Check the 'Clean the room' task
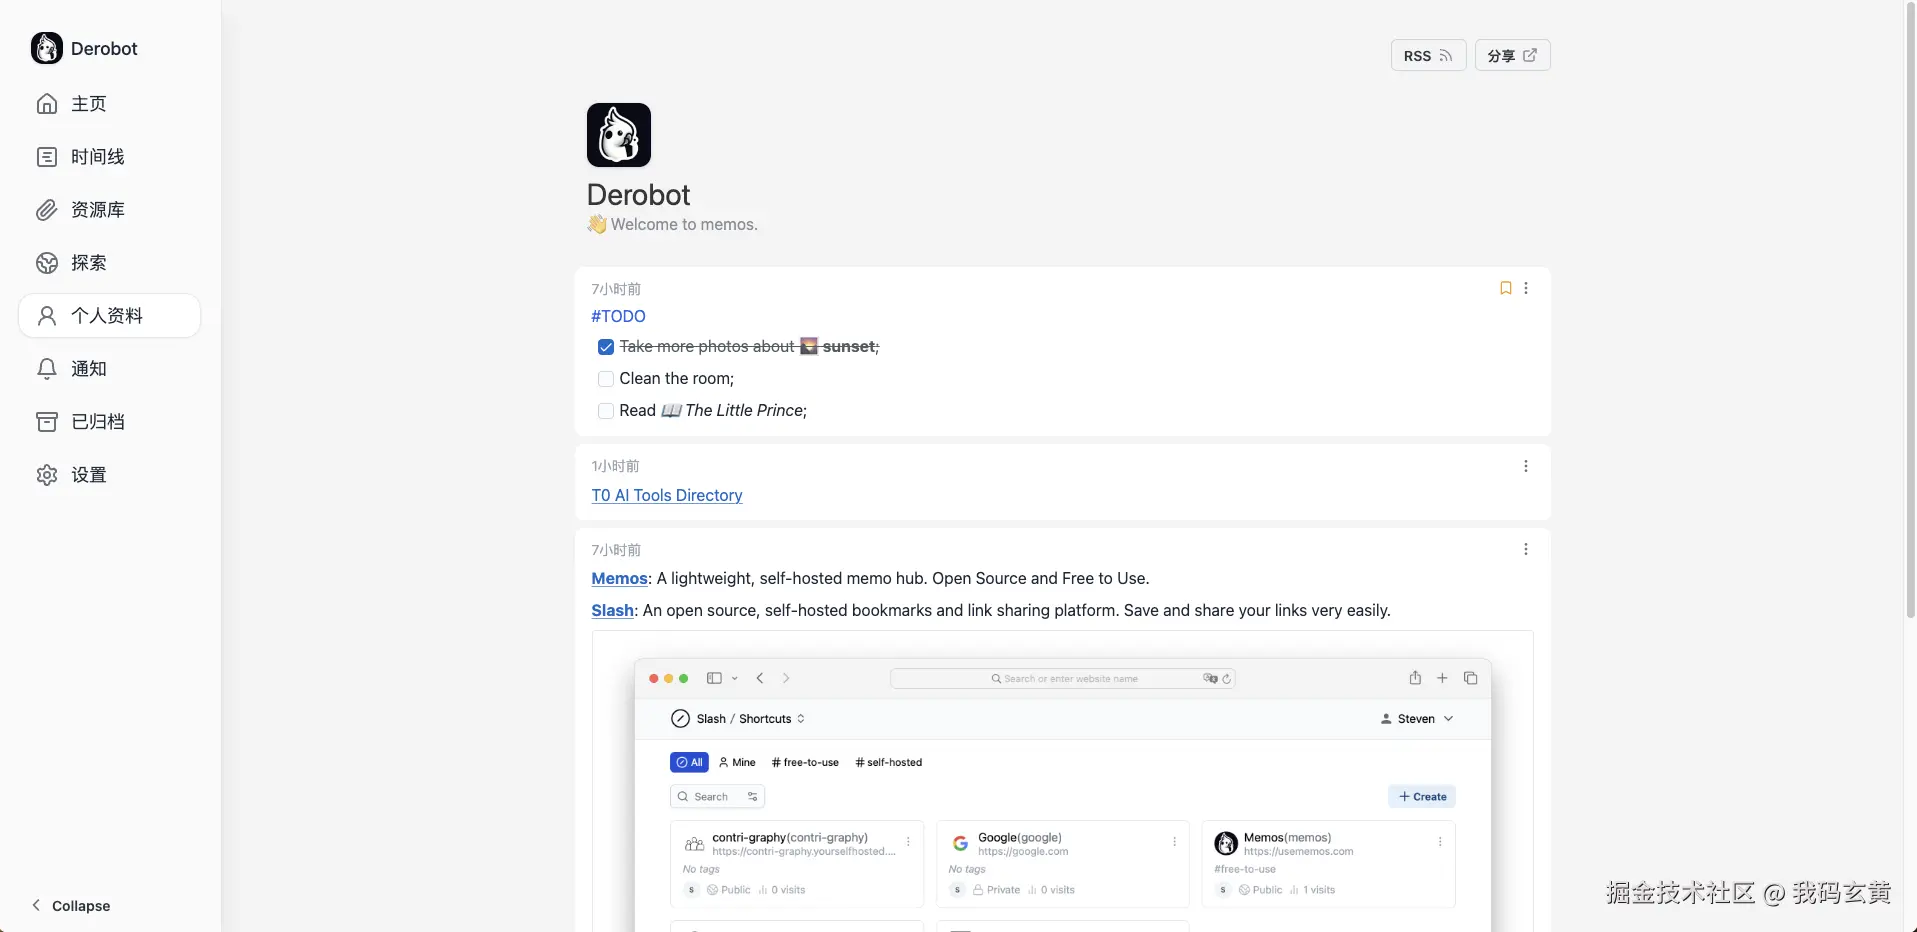The image size is (1917, 932). [x=606, y=379]
